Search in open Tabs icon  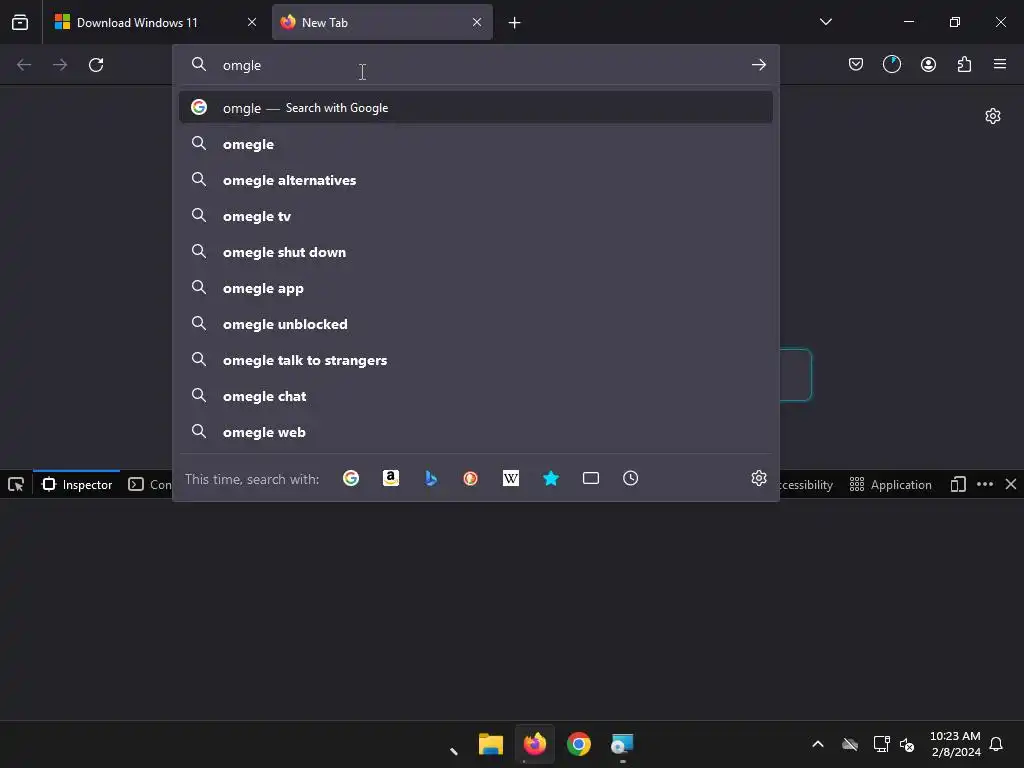tap(590, 478)
